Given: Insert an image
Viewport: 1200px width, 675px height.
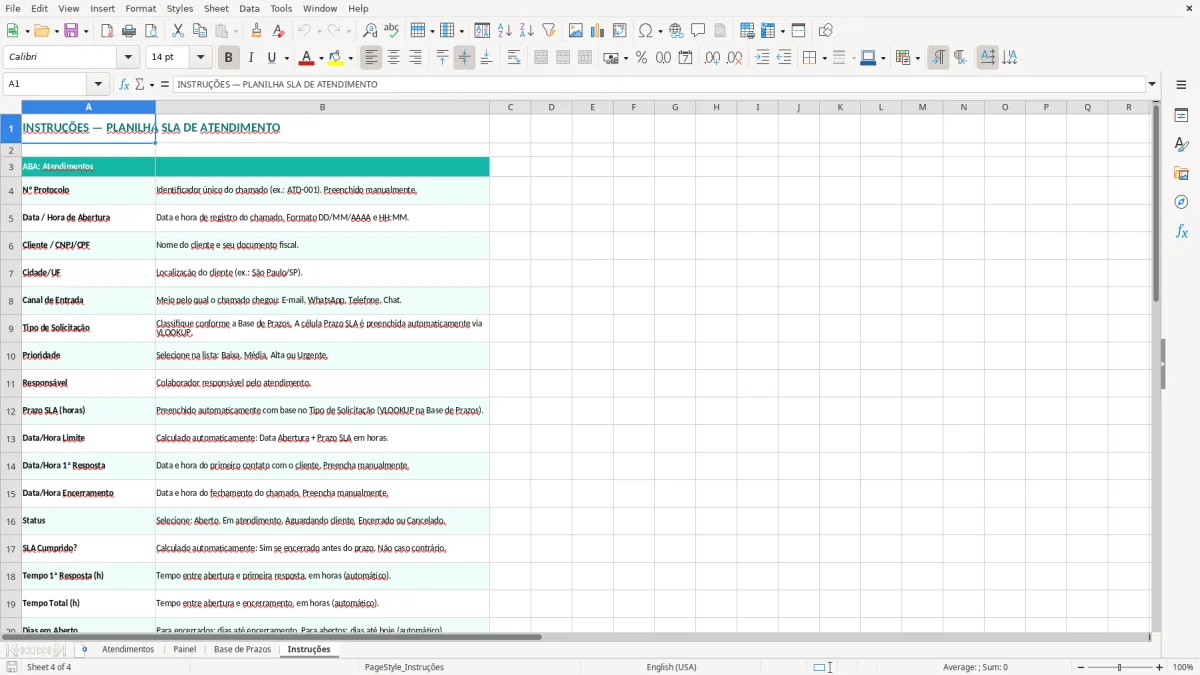Looking at the screenshot, I should tap(576, 31).
